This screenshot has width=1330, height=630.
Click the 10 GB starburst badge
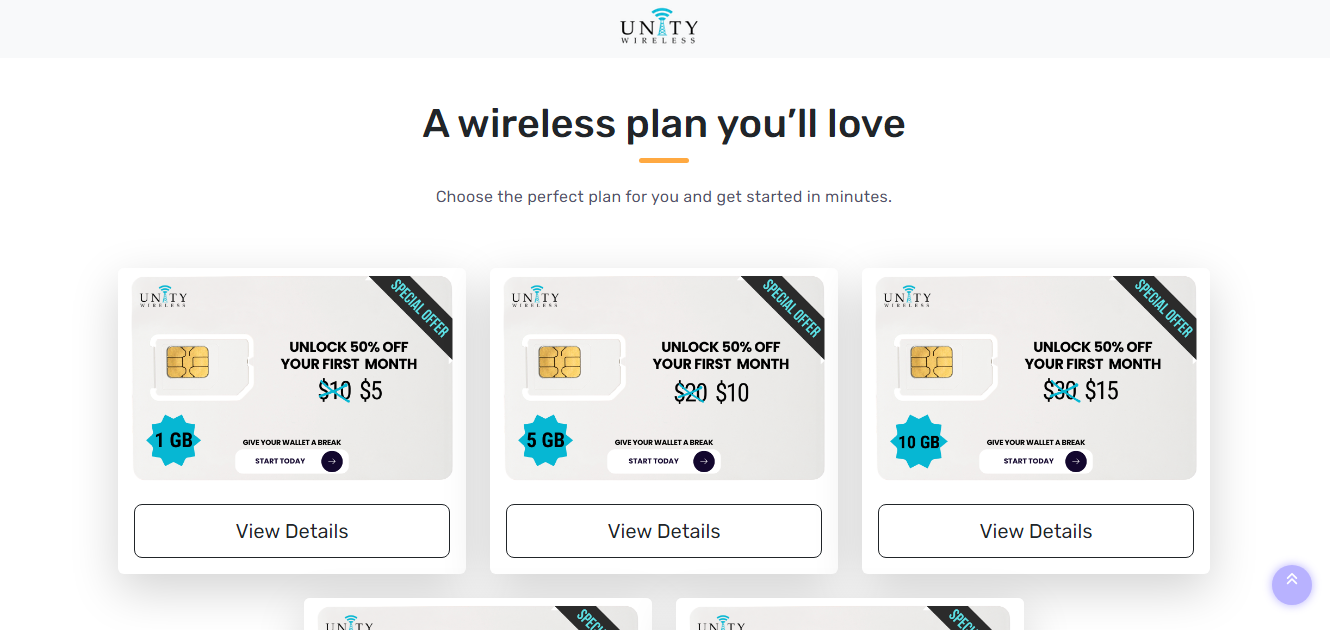pyautogui.click(x=918, y=441)
